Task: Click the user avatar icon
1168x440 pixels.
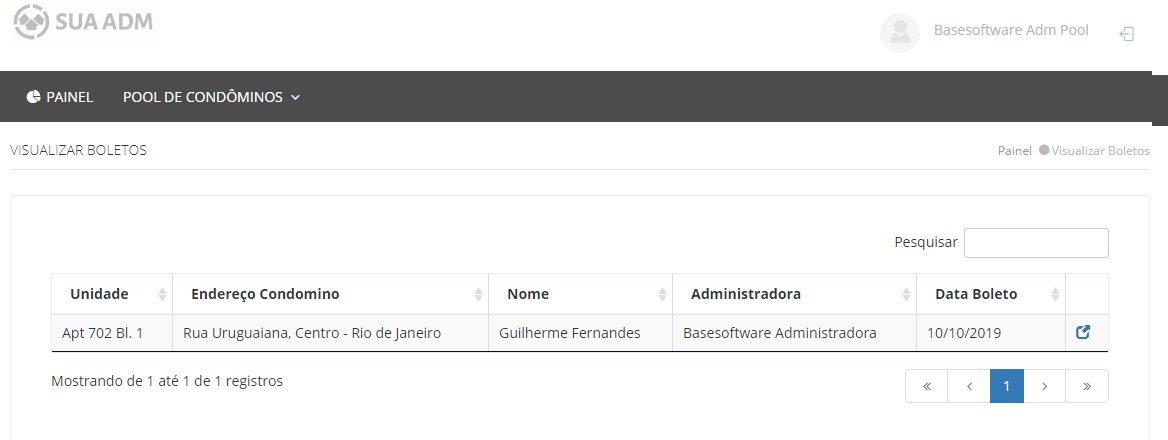Action: point(900,32)
